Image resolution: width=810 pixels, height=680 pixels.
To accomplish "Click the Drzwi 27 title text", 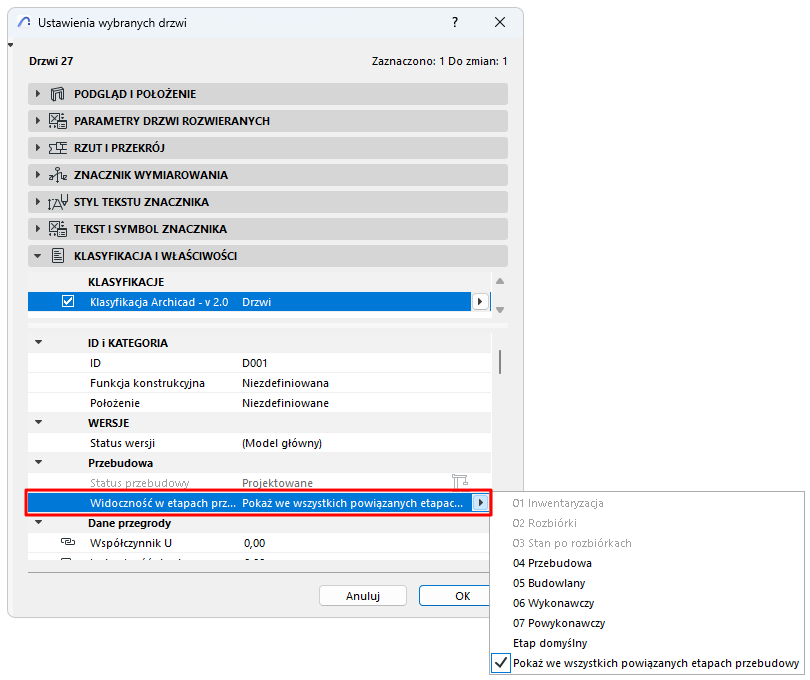I will pyautogui.click(x=51, y=61).
